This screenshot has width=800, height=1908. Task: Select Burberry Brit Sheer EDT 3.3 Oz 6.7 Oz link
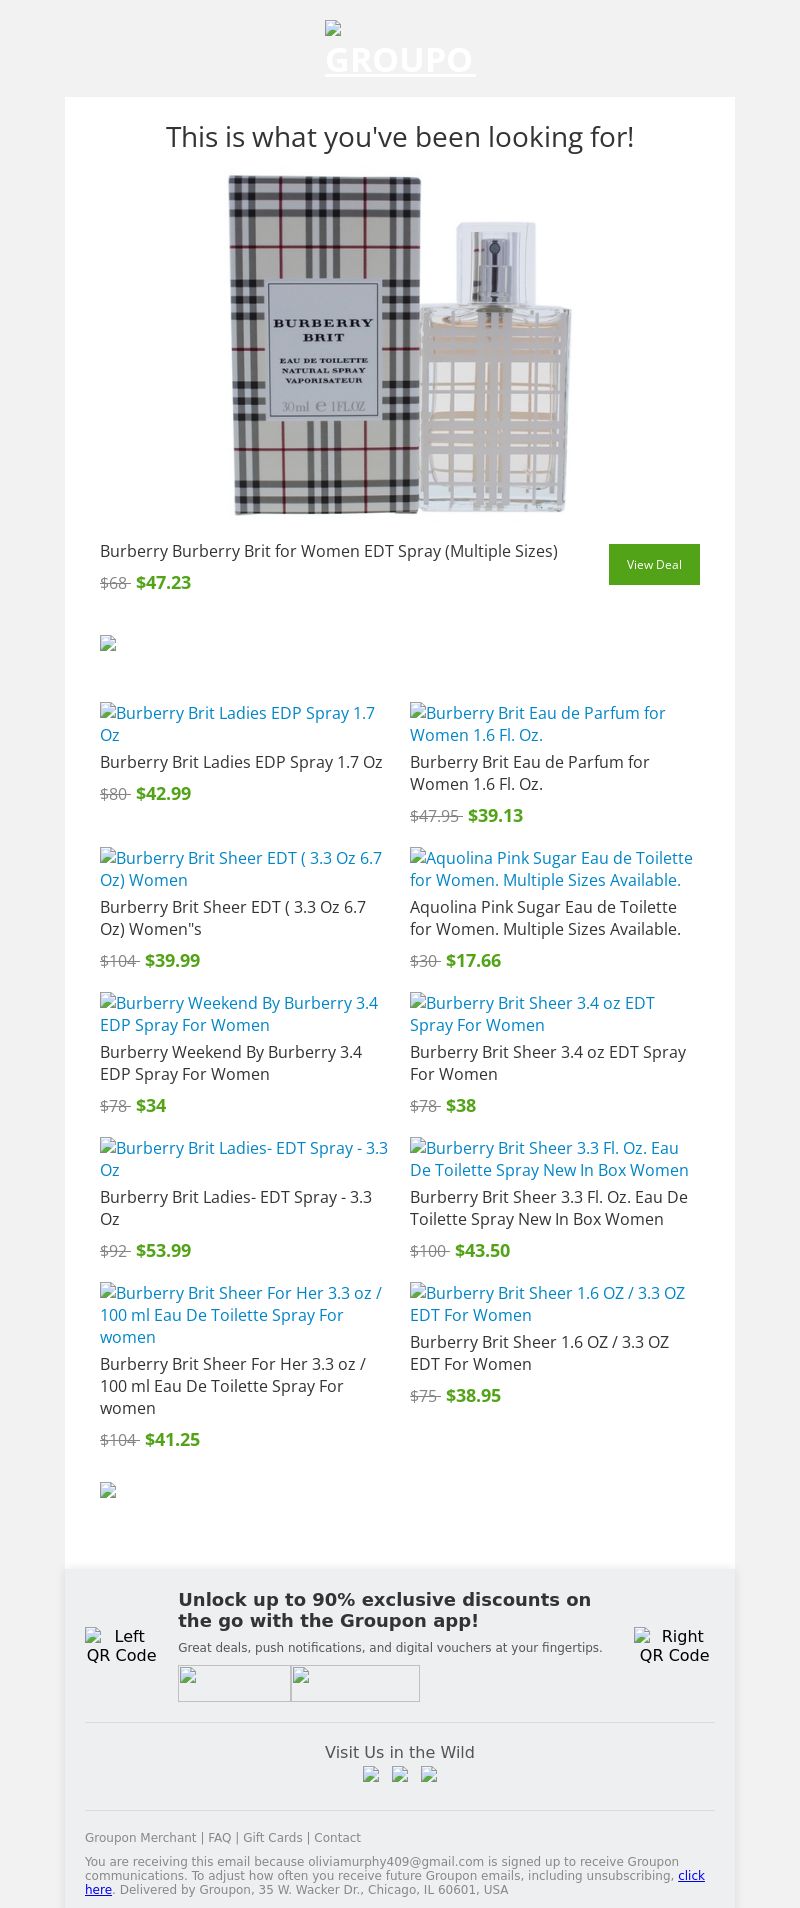[241, 869]
